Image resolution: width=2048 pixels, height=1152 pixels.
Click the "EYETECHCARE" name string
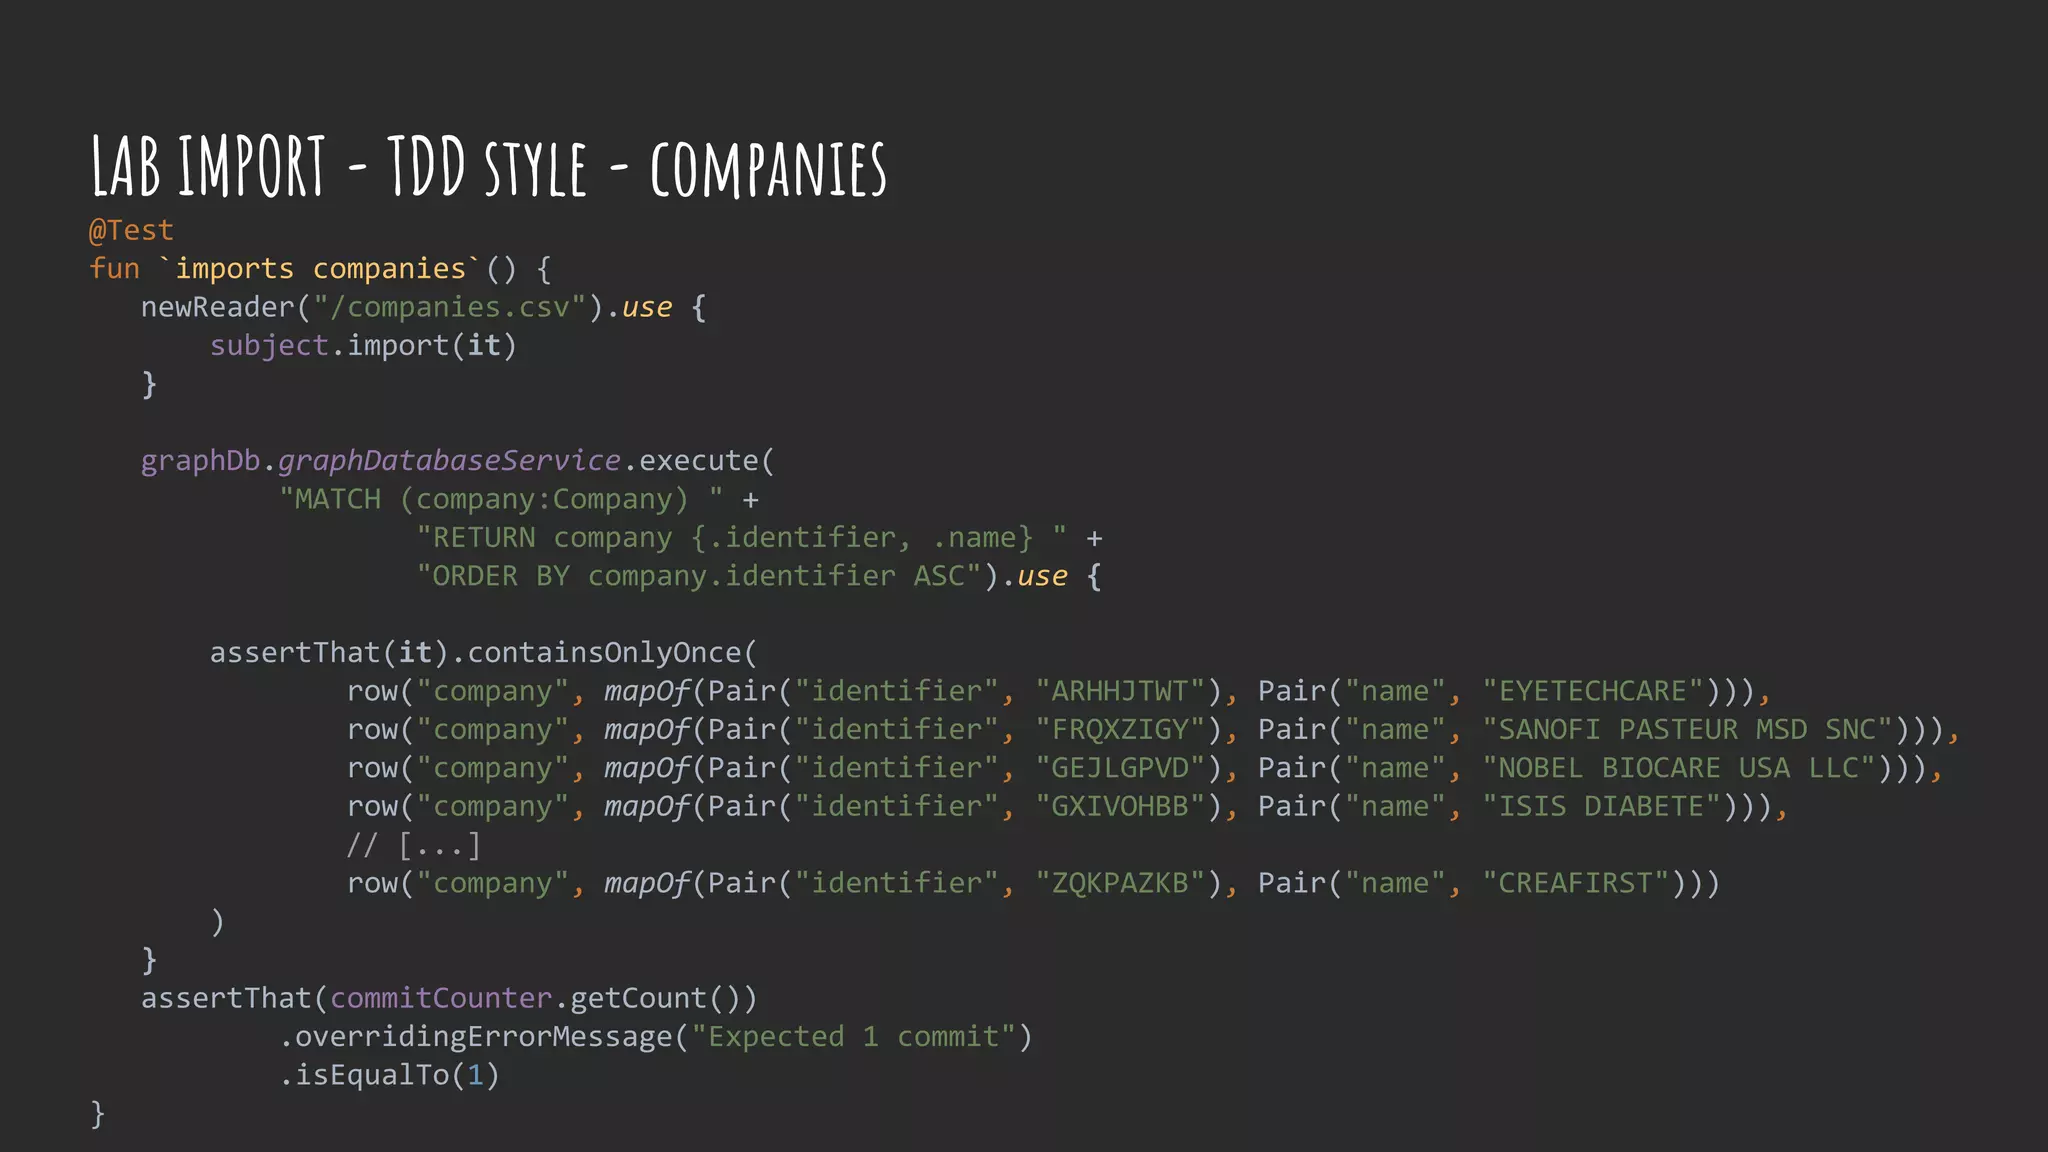[1592, 691]
